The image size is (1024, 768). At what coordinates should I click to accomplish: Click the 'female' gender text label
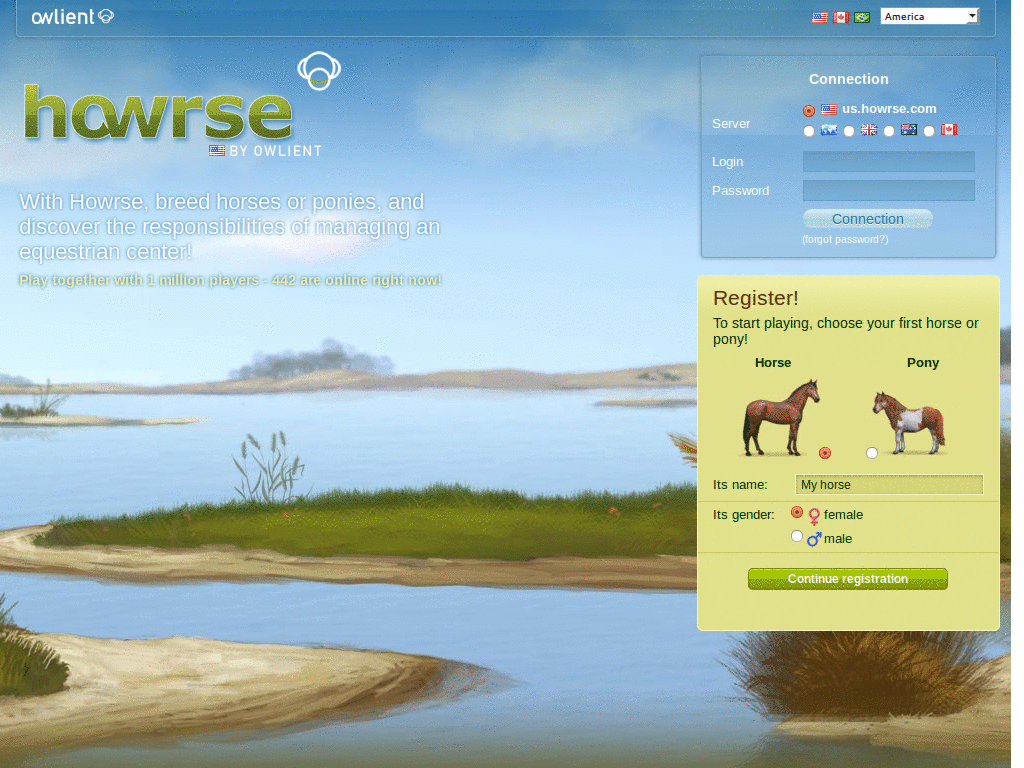(843, 515)
